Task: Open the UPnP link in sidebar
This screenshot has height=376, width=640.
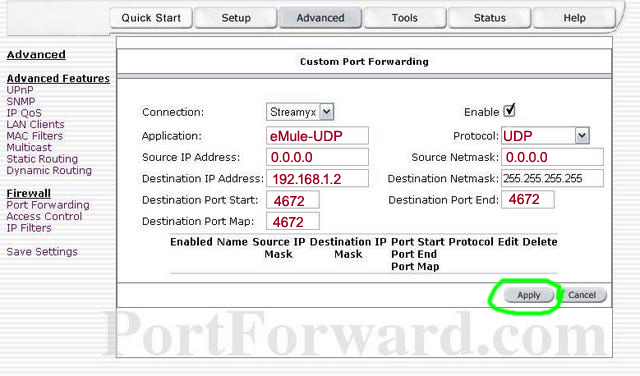Action: [x=20, y=90]
